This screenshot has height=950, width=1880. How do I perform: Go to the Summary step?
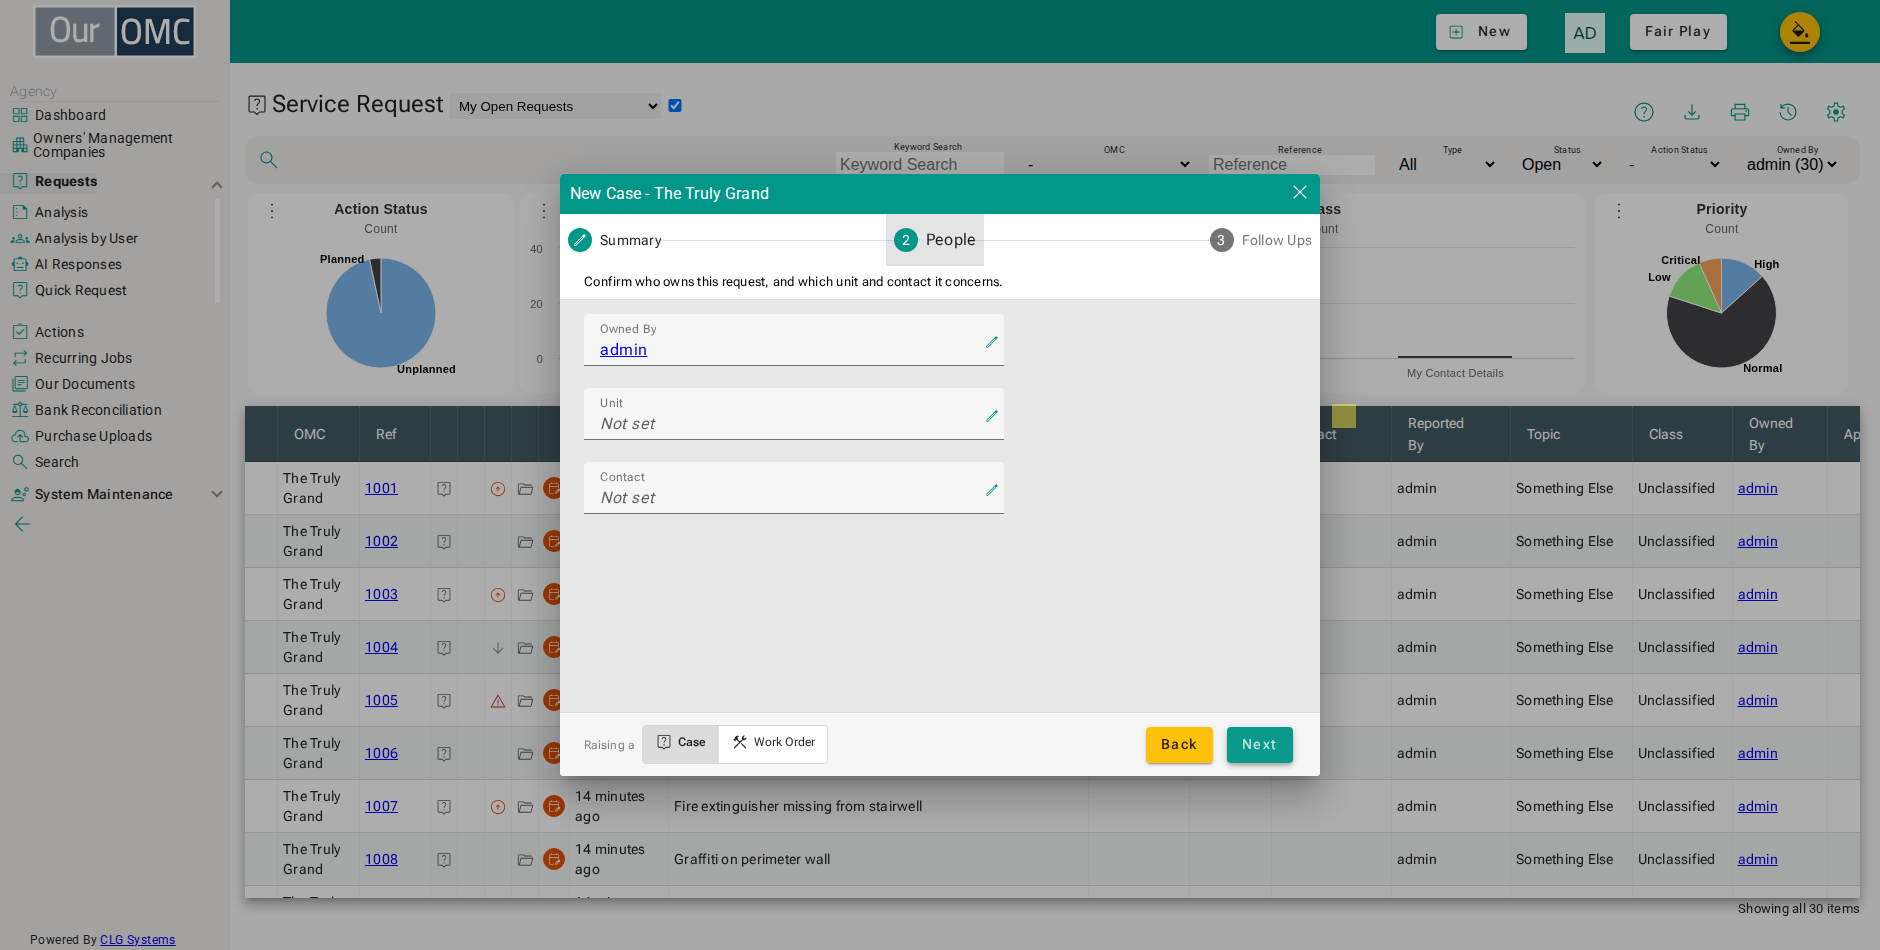pyautogui.click(x=615, y=240)
